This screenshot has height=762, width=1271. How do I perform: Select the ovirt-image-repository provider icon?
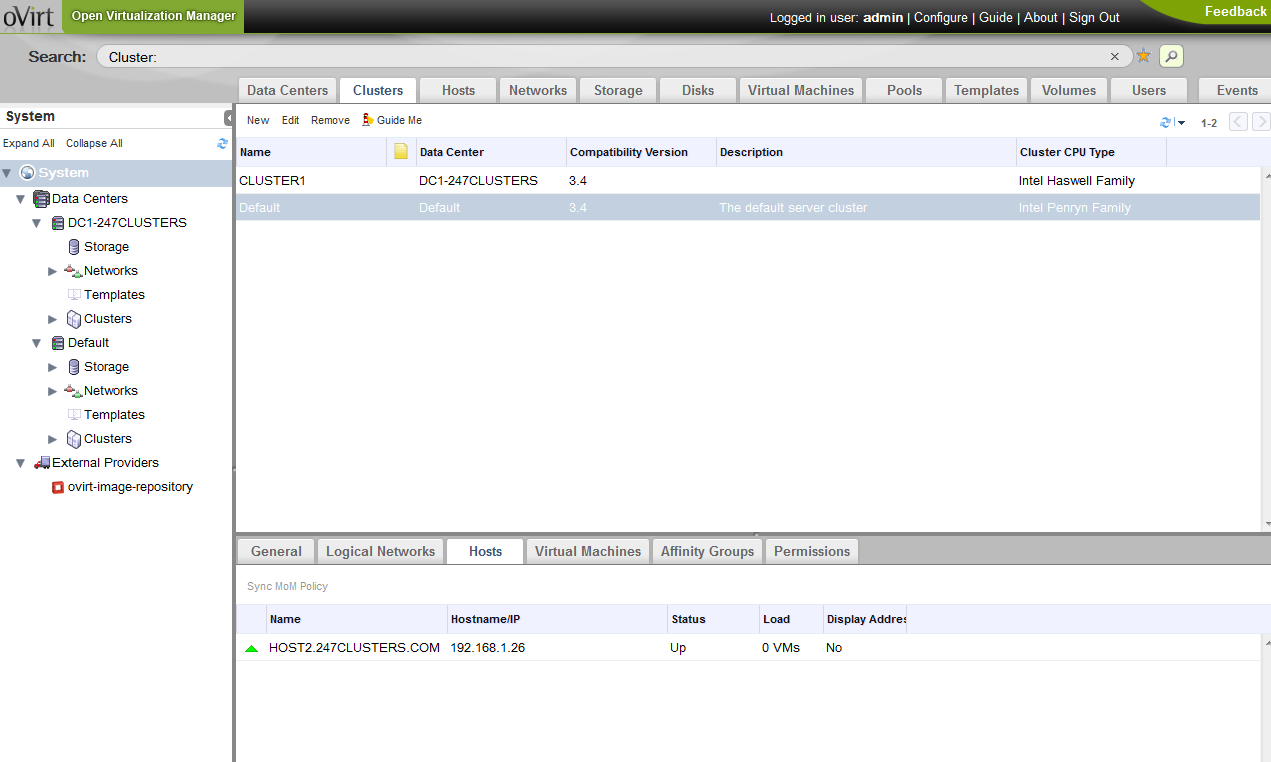(58, 487)
